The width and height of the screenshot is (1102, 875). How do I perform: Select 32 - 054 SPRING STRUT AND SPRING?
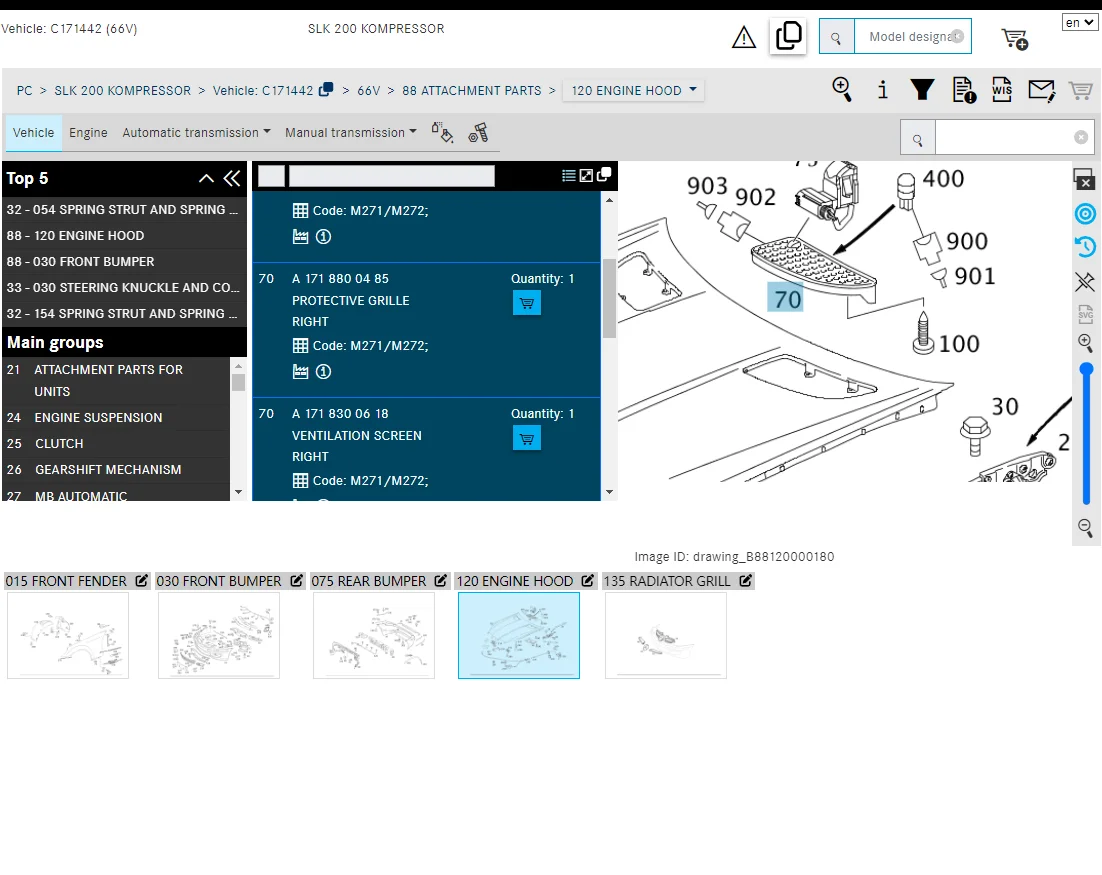(124, 209)
